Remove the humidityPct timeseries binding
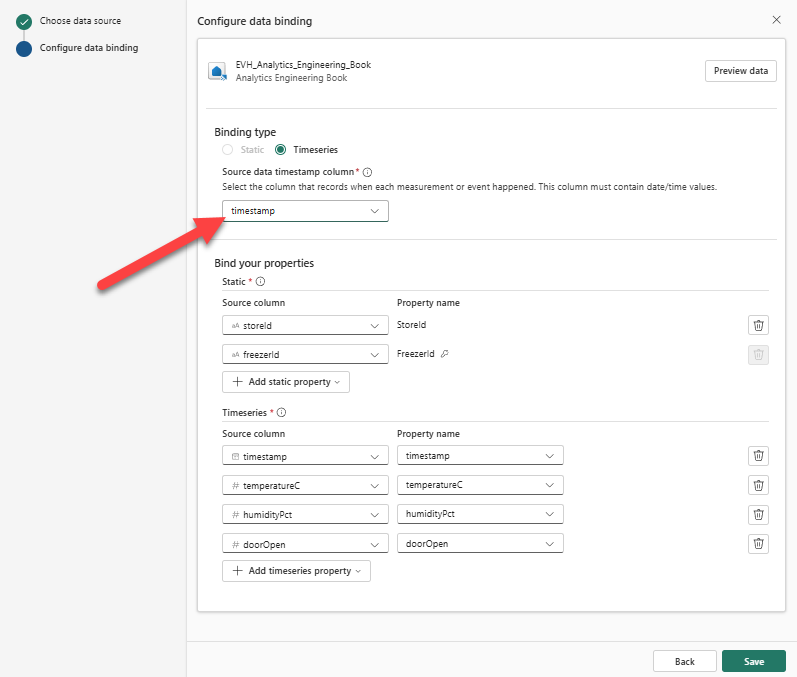Viewport: 797px width, 677px height. click(758, 514)
